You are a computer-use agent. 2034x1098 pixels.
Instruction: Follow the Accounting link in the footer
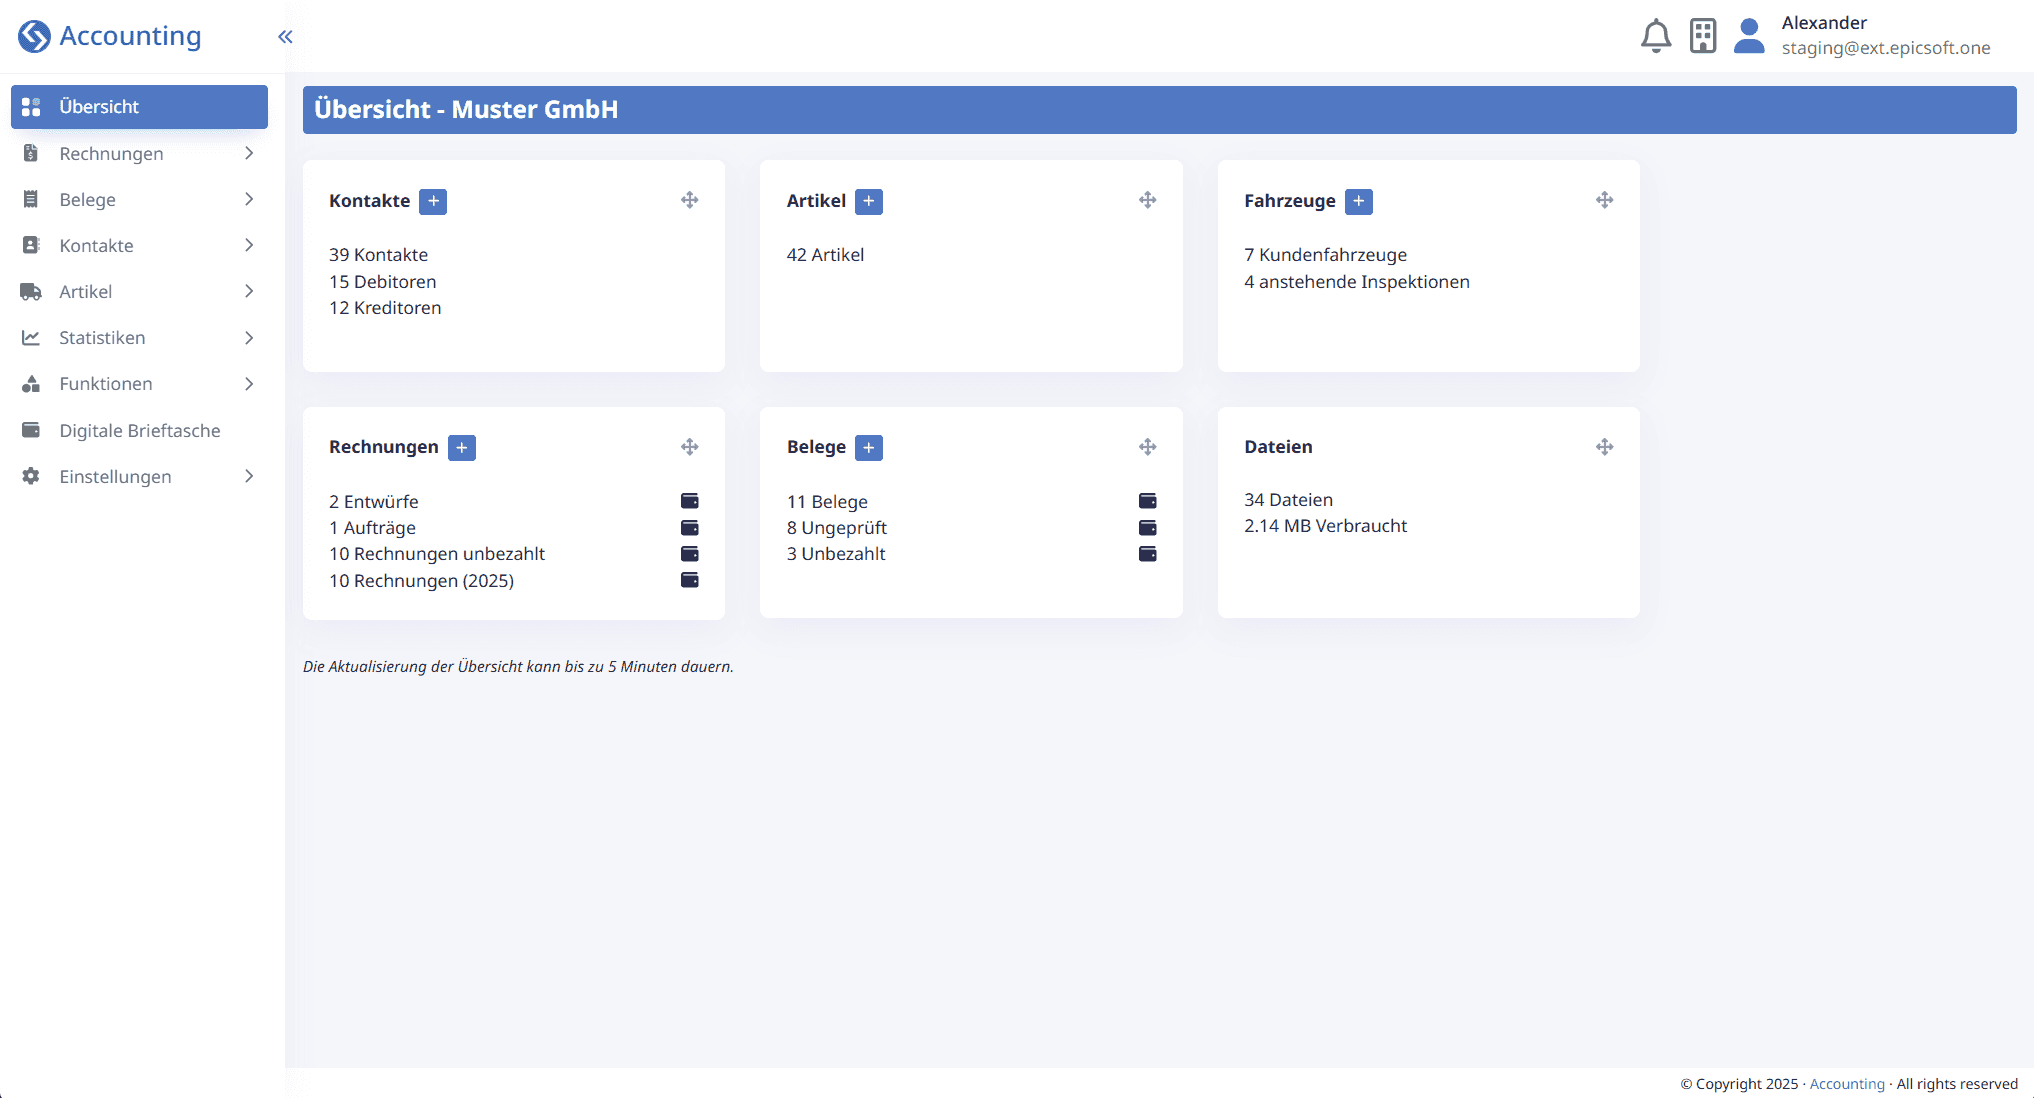coord(1847,1084)
